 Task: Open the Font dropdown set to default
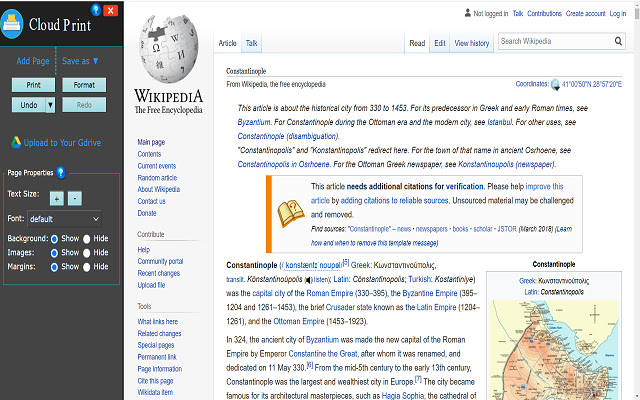(x=64, y=219)
